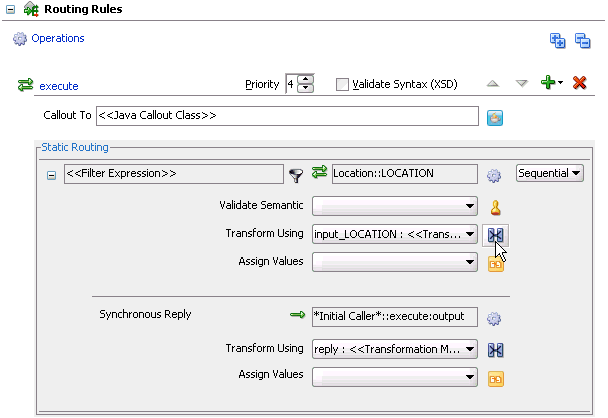This screenshot has height=418, width=608.
Task: Click gear icon beside Initial Caller output
Action: [x=494, y=319]
